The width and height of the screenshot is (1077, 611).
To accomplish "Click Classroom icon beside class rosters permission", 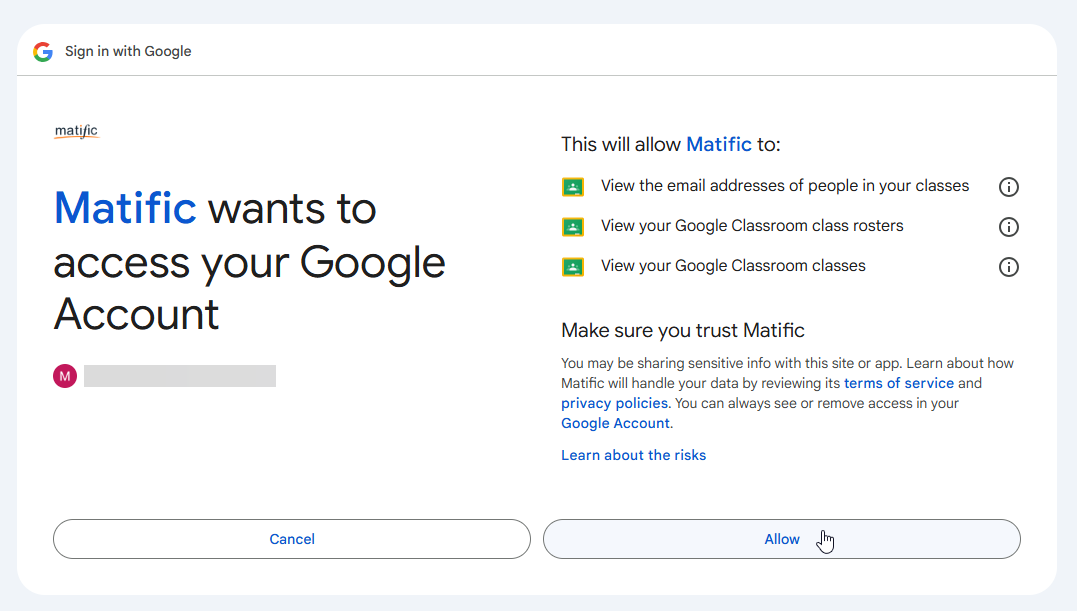I will pyautogui.click(x=573, y=227).
